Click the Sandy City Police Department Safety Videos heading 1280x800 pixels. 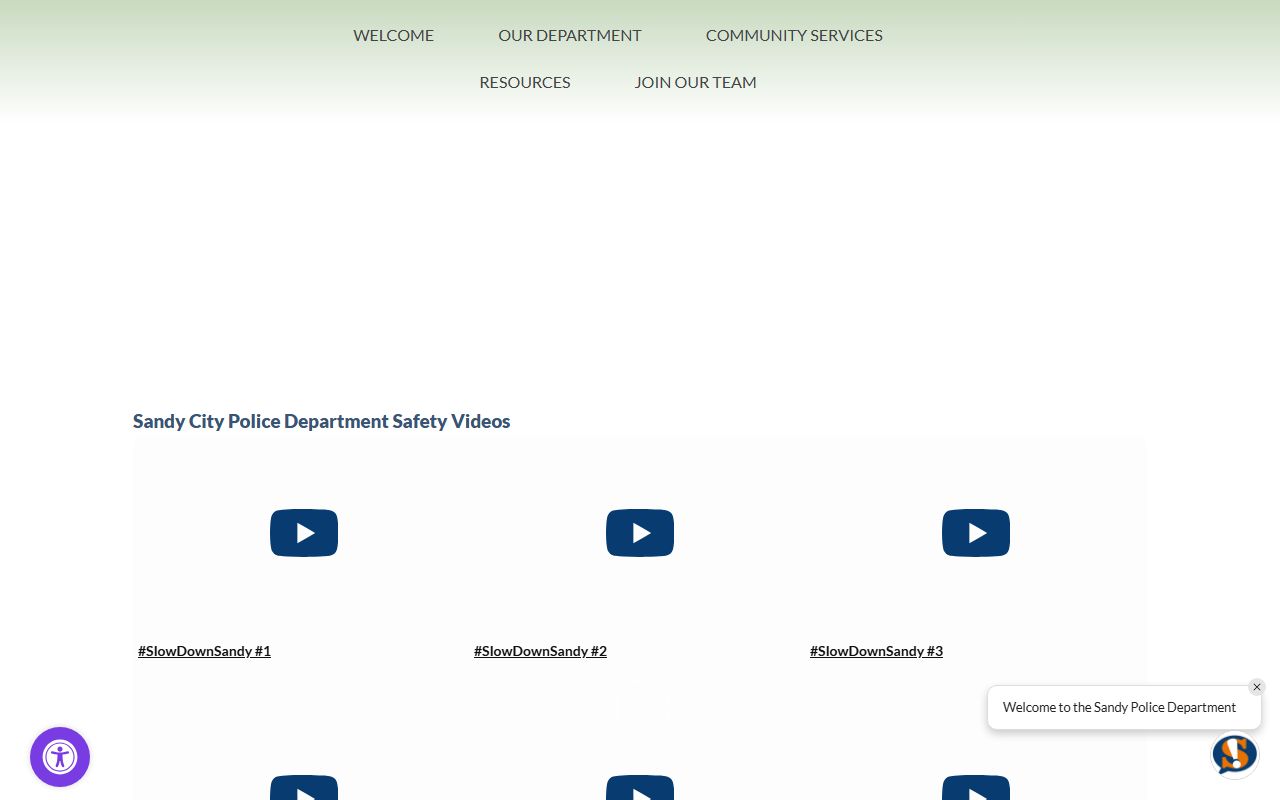click(321, 421)
